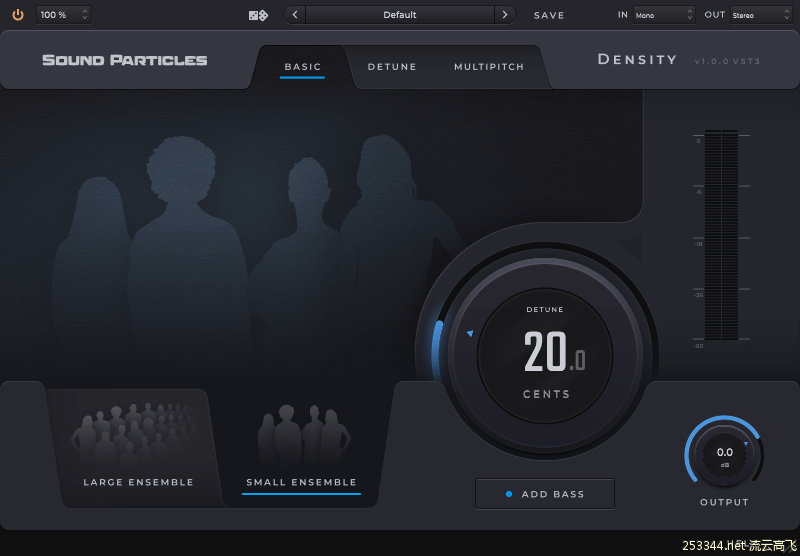Open the OUT Stereo channel dropdown
This screenshot has width=800, height=556.
coord(761,15)
